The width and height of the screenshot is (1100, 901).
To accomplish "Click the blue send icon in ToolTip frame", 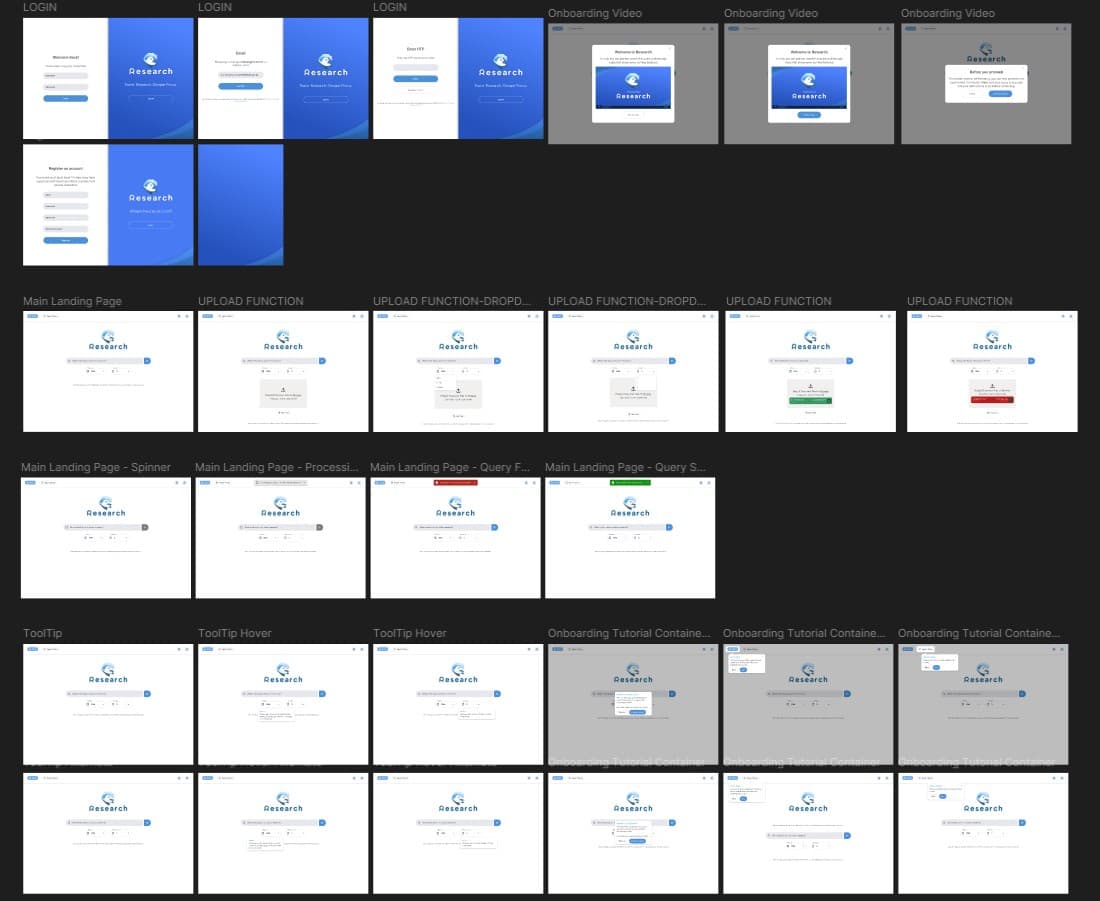I will coord(147,693).
